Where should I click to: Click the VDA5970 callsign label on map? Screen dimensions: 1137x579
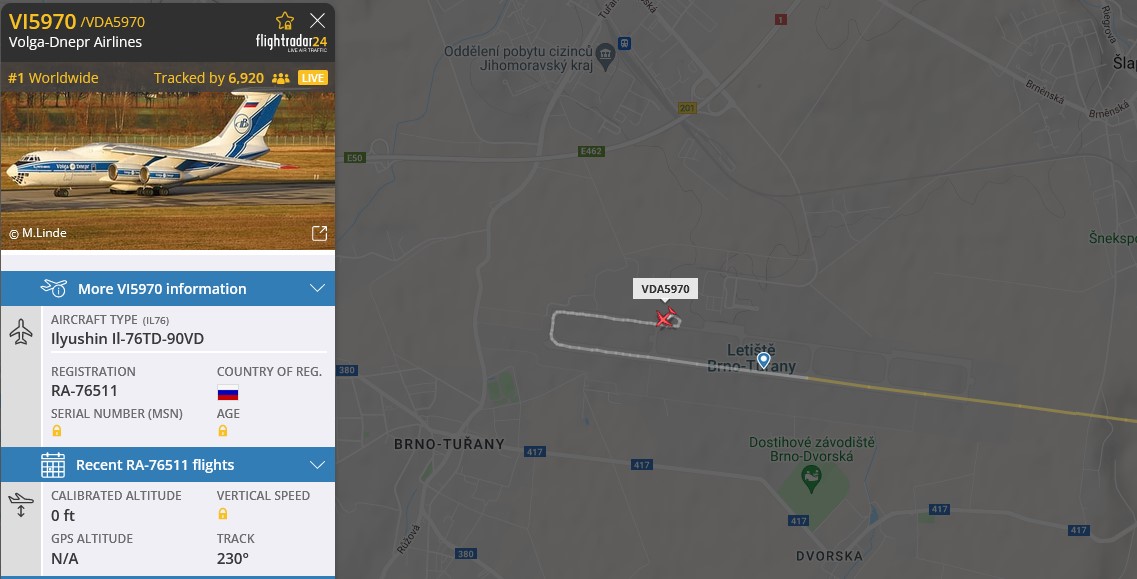pyautogui.click(x=666, y=289)
